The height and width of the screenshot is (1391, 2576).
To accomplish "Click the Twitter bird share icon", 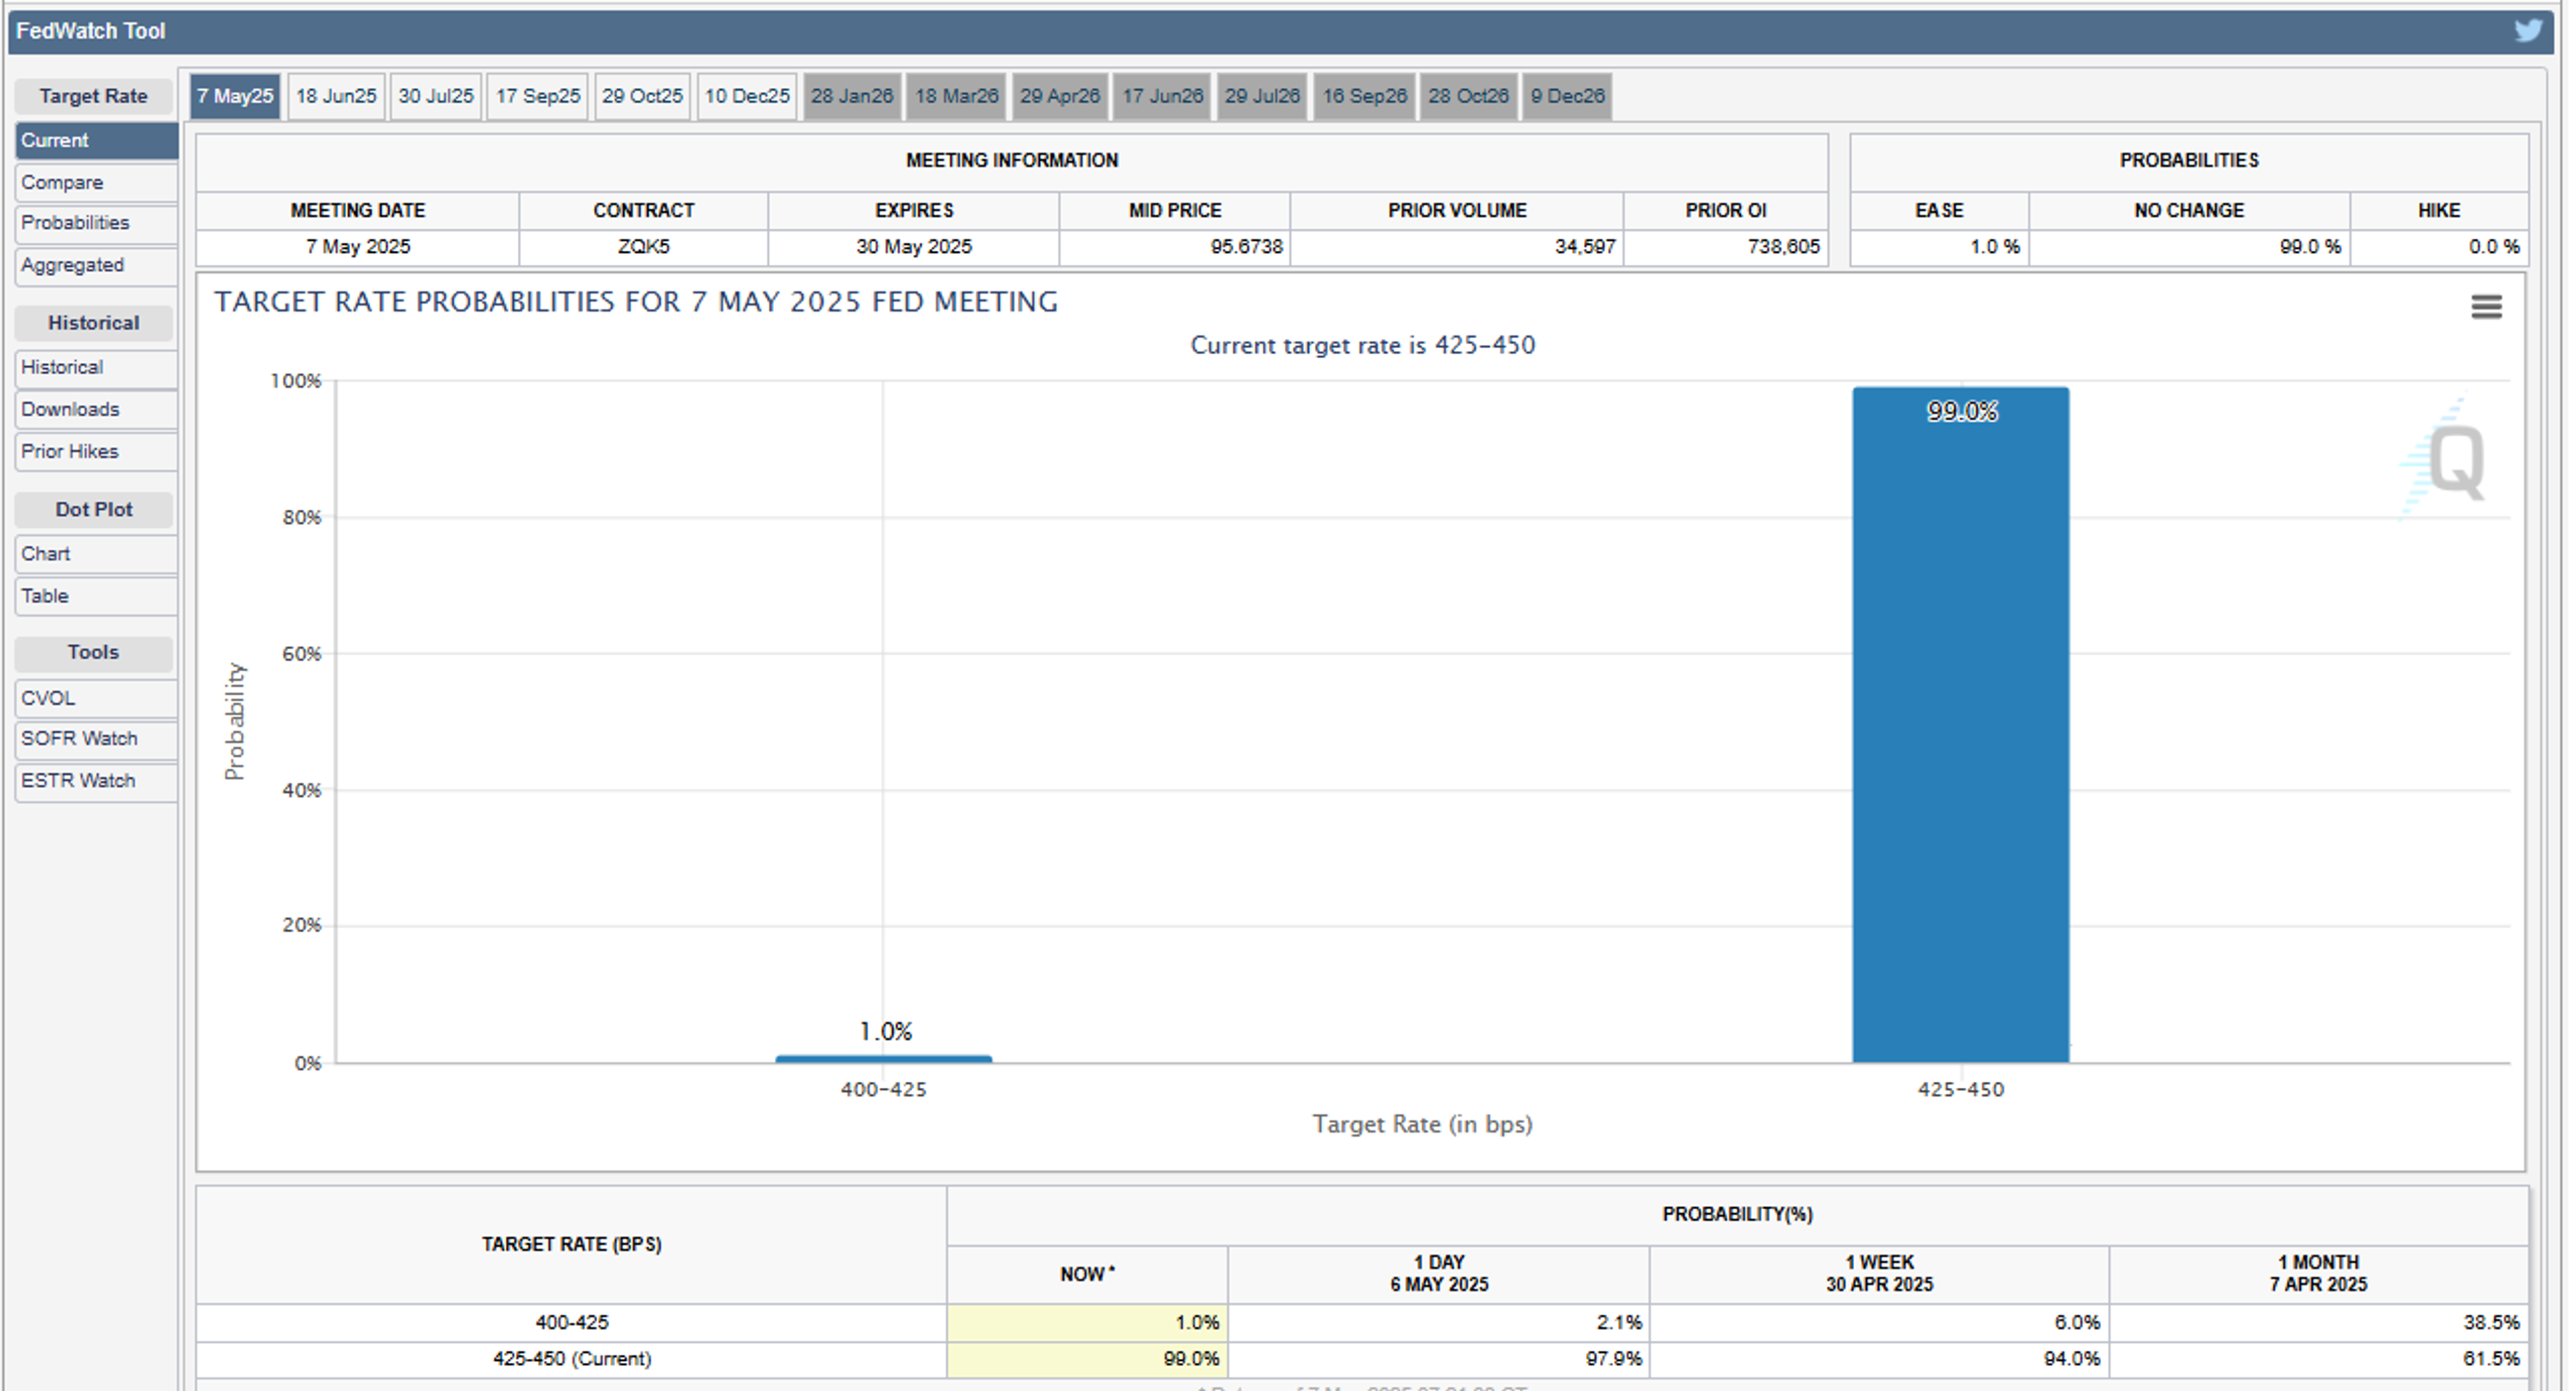I will coord(2528,31).
